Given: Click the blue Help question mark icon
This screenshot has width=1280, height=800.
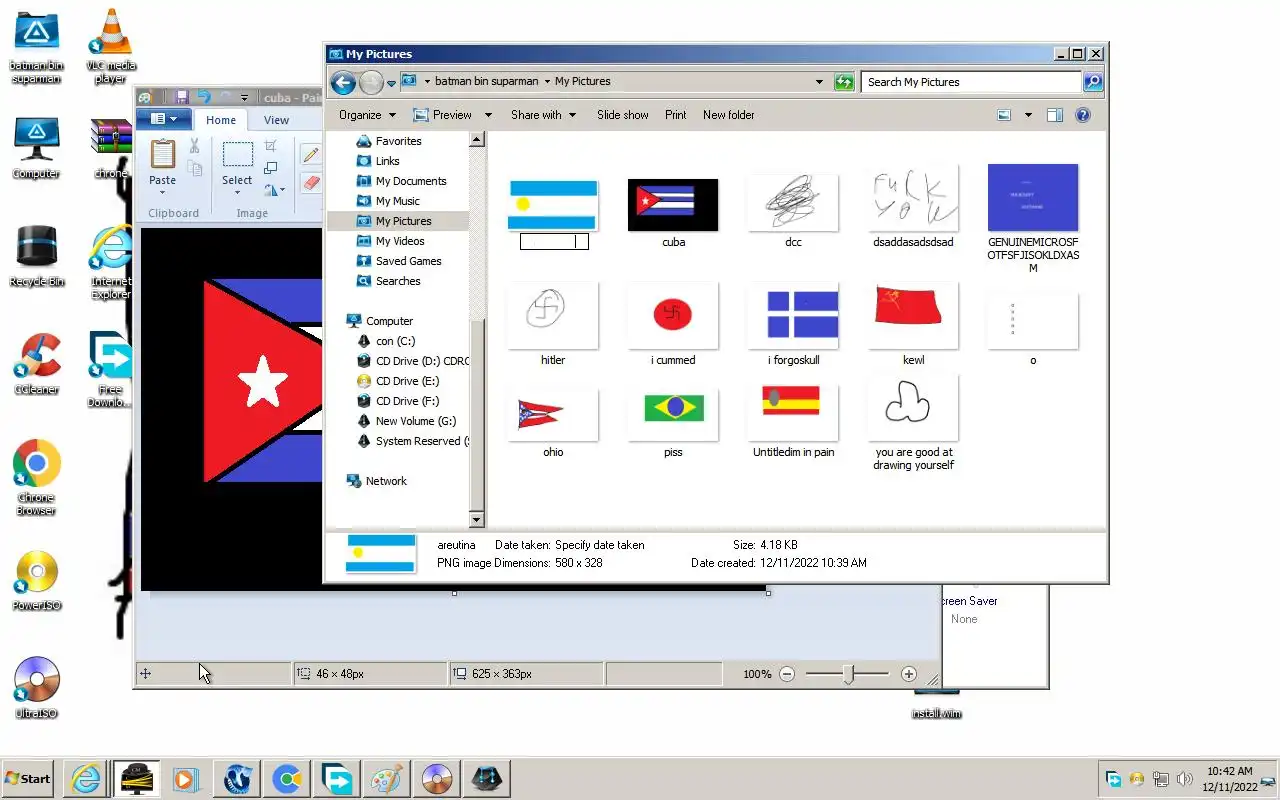Looking at the screenshot, I should 1082,115.
